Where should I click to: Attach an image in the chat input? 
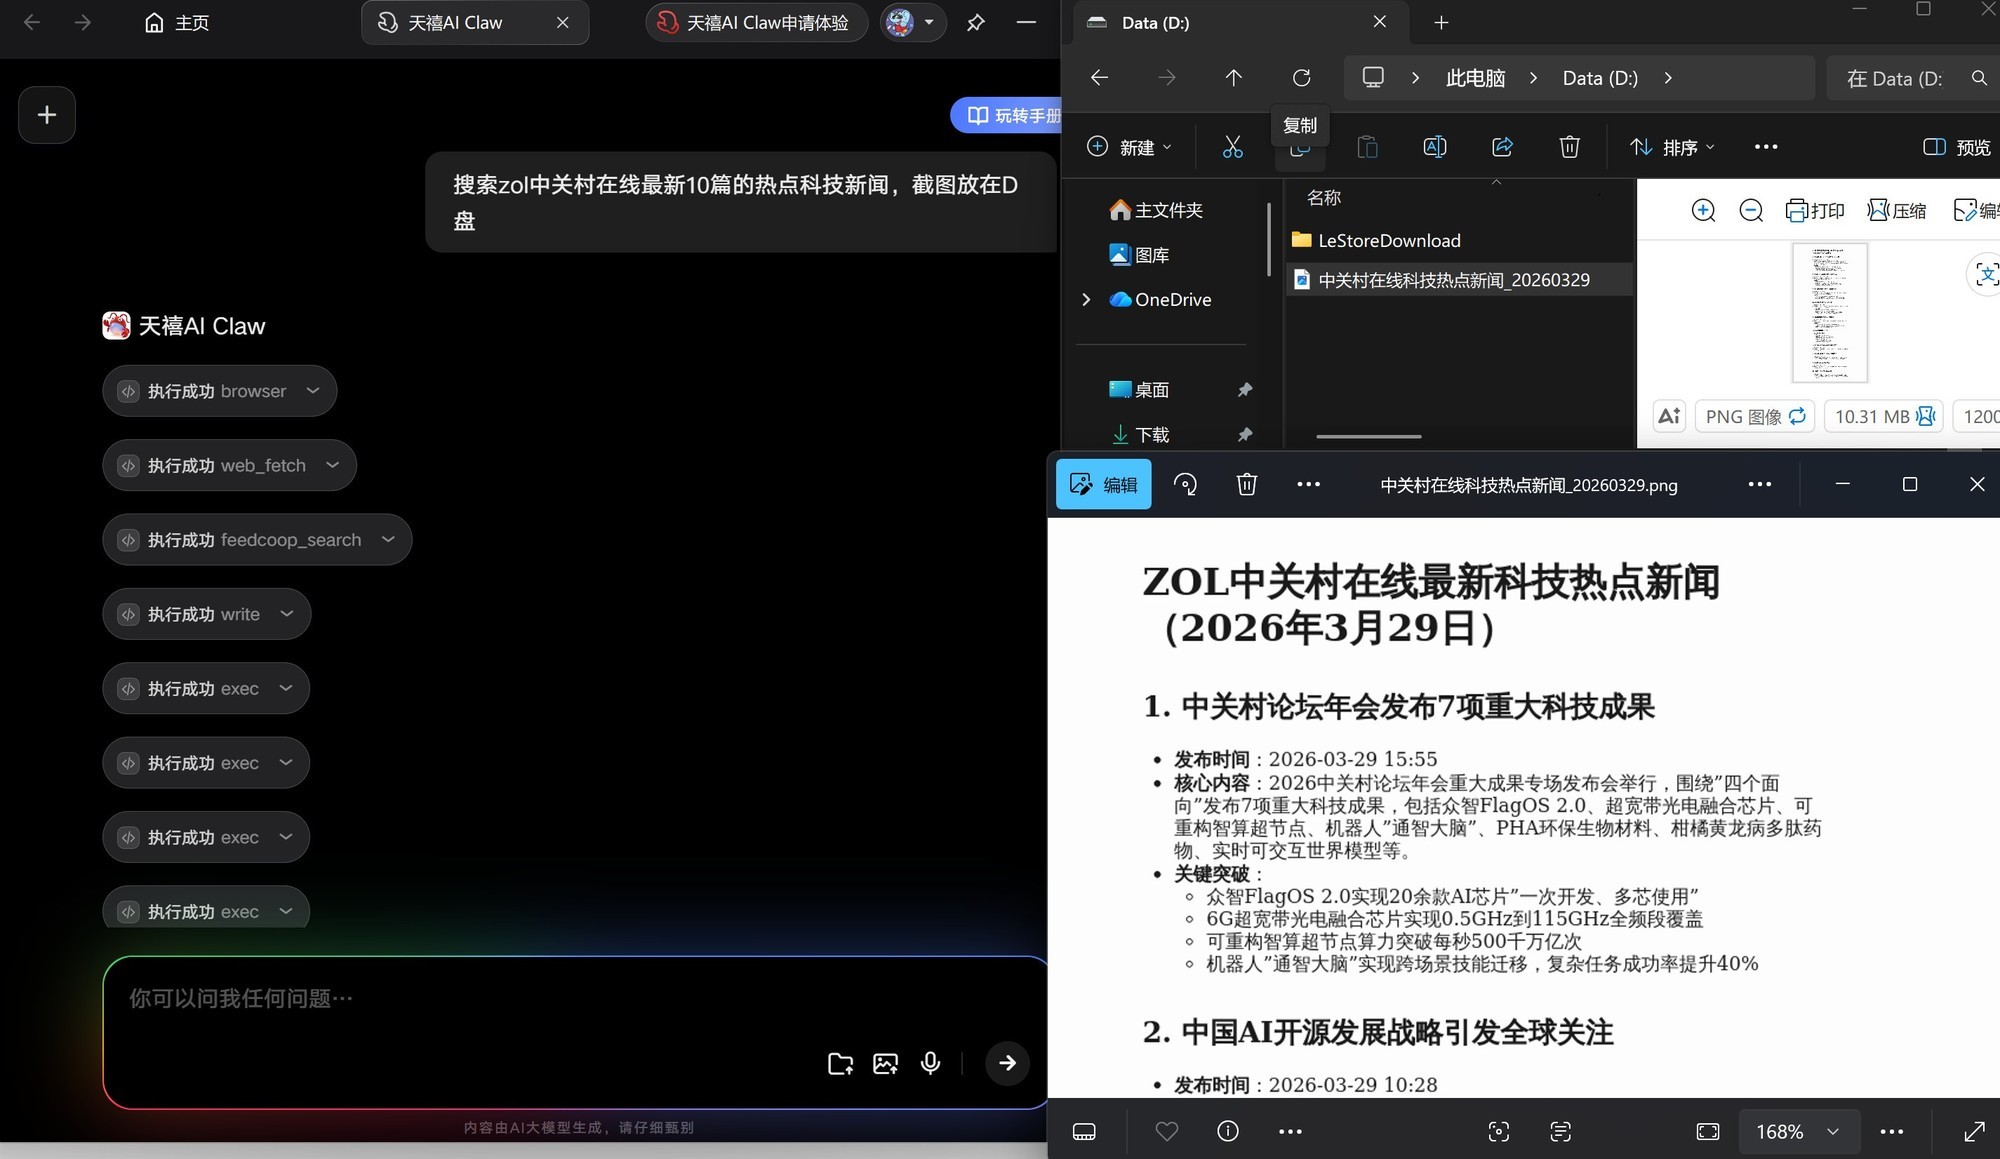885,1064
